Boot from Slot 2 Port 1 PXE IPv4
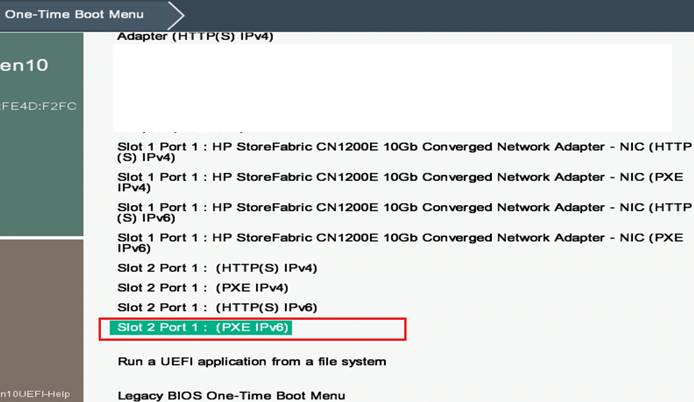Viewport: 694px width, 402px height. 182,288
